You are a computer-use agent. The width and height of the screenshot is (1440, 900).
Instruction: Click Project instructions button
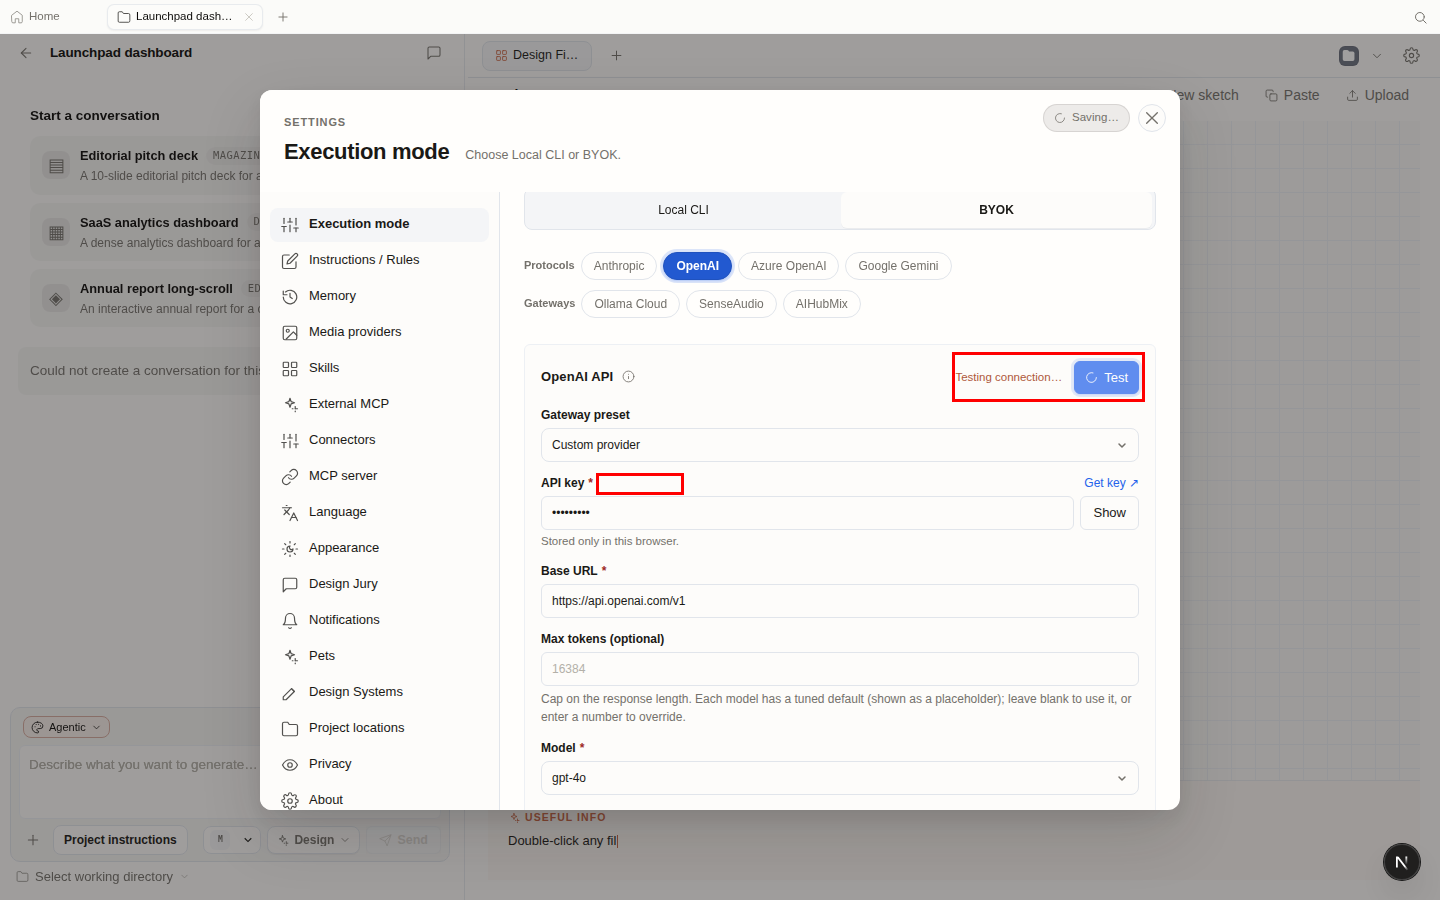pyautogui.click(x=120, y=840)
